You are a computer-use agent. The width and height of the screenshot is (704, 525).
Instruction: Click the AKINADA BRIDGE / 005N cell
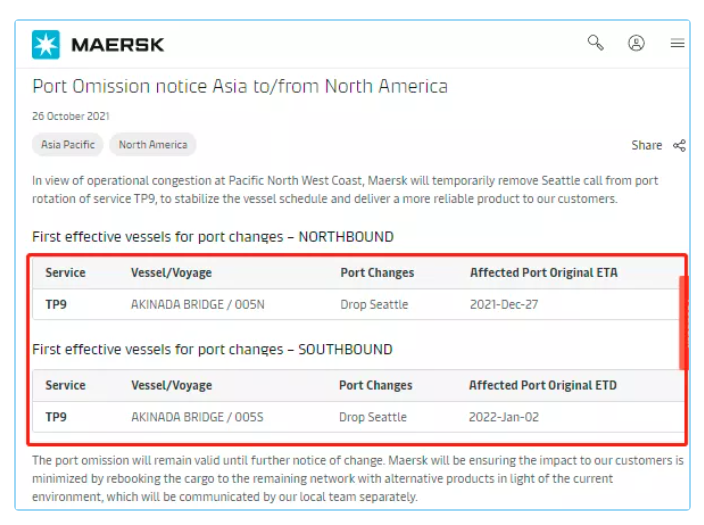coord(198,304)
